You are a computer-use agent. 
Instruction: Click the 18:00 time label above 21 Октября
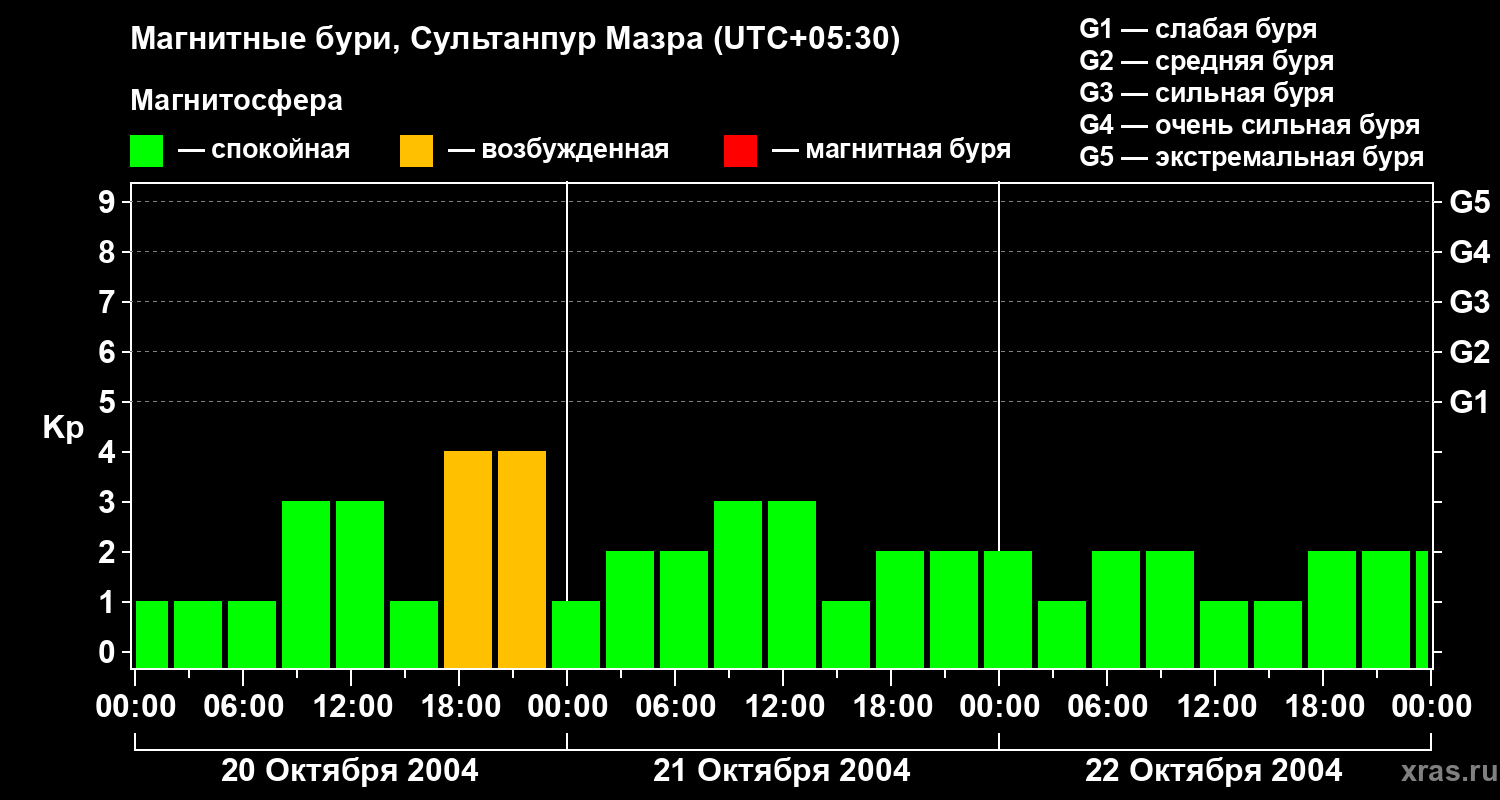point(891,706)
